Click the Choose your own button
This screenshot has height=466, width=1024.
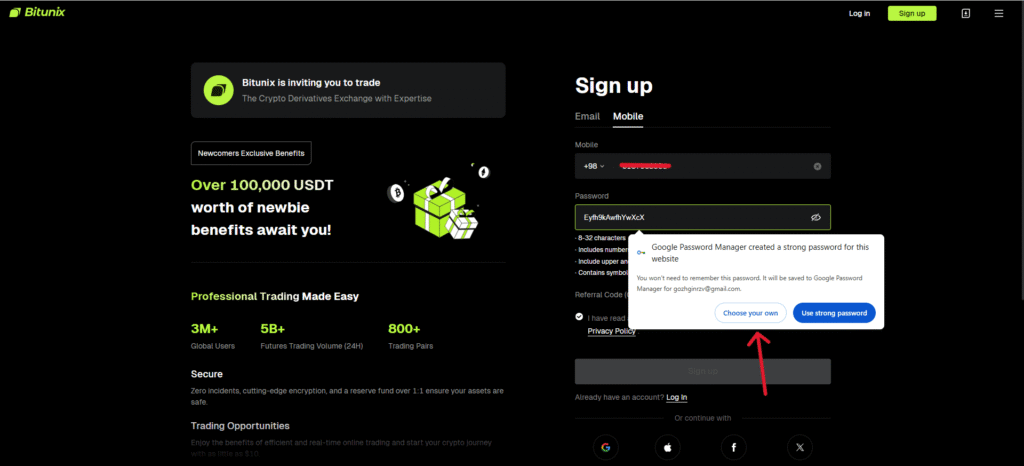click(750, 313)
